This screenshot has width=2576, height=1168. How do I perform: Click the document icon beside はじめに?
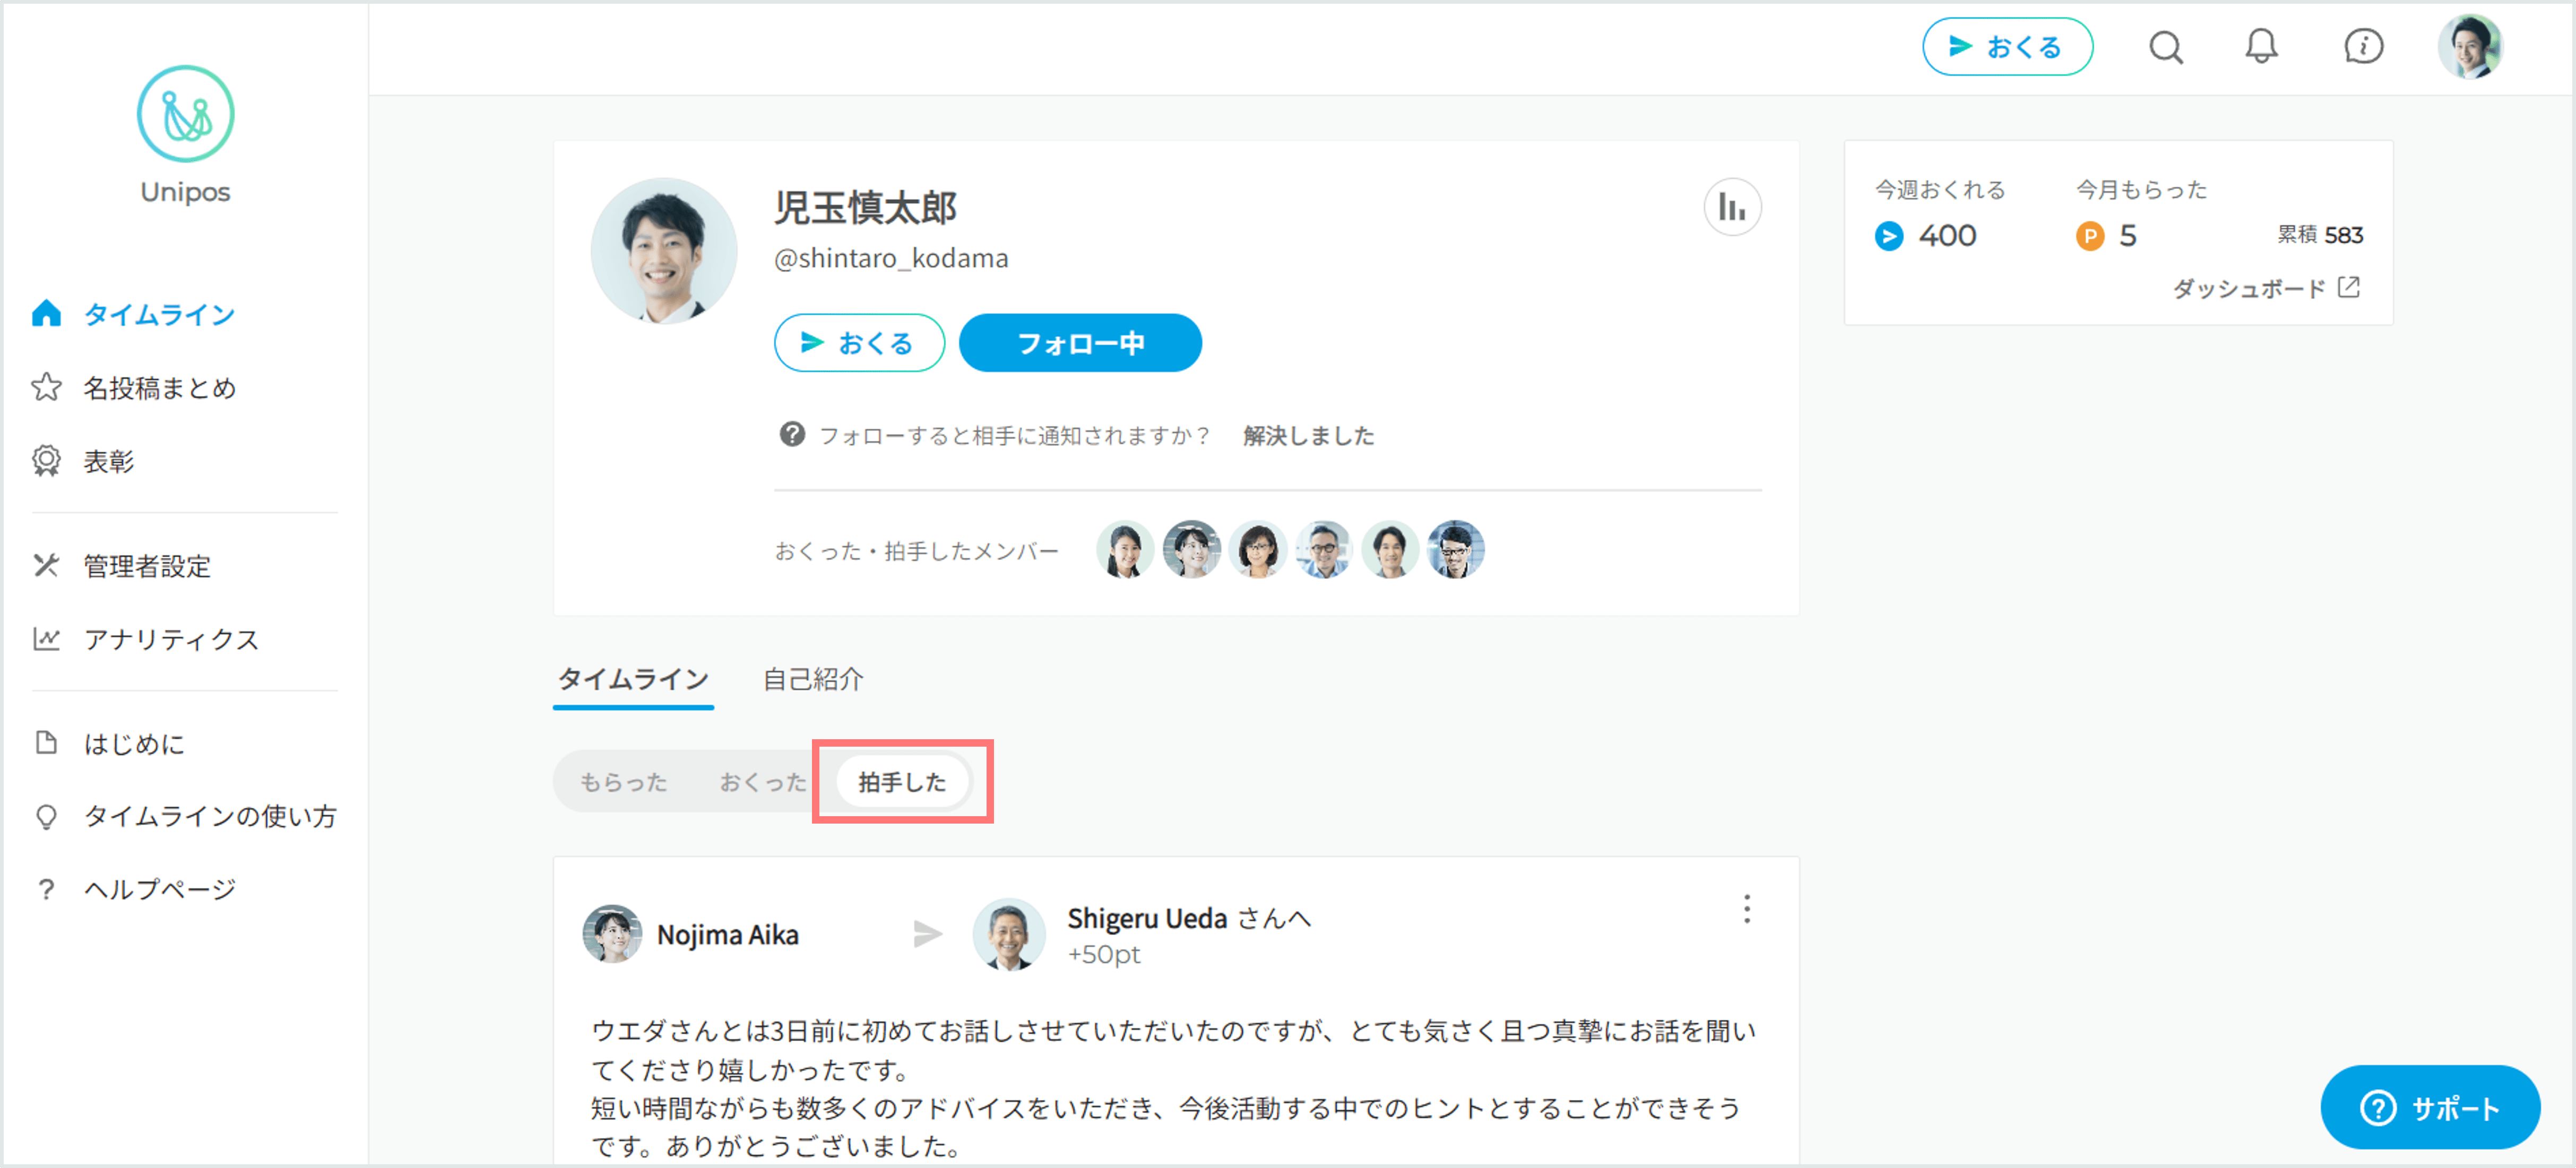point(46,742)
